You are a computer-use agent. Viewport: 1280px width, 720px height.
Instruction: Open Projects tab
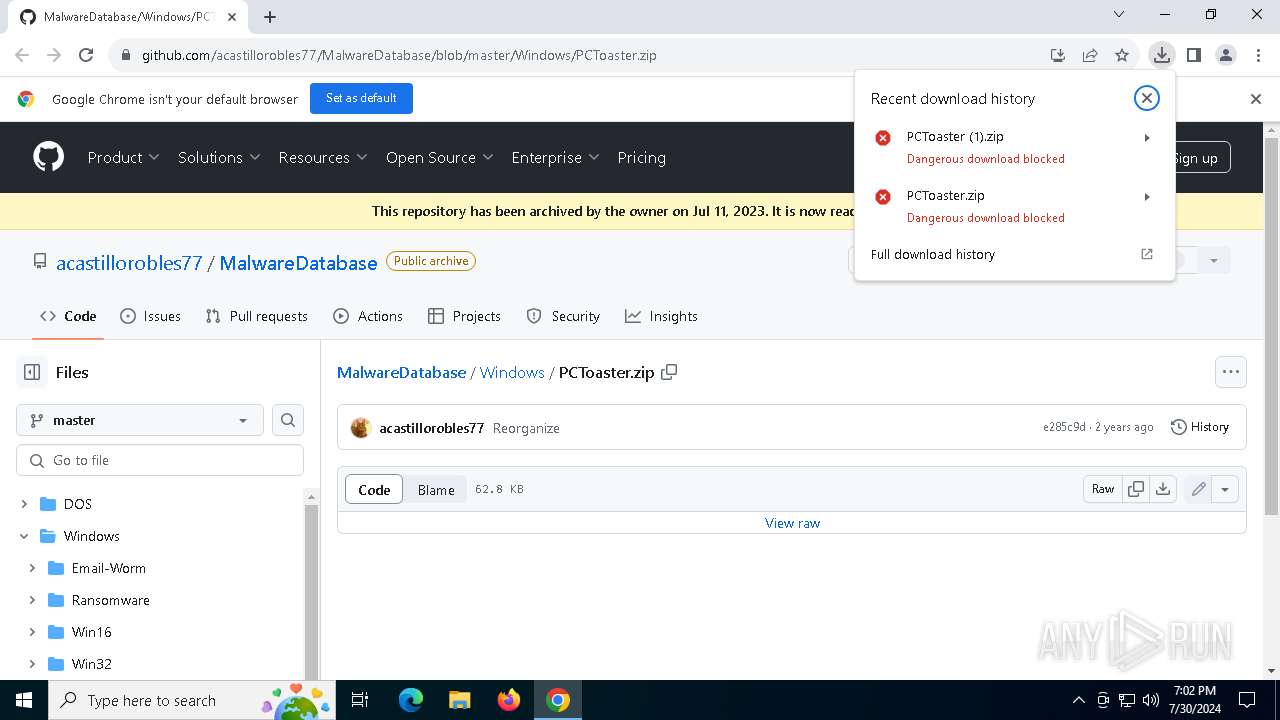click(x=464, y=316)
